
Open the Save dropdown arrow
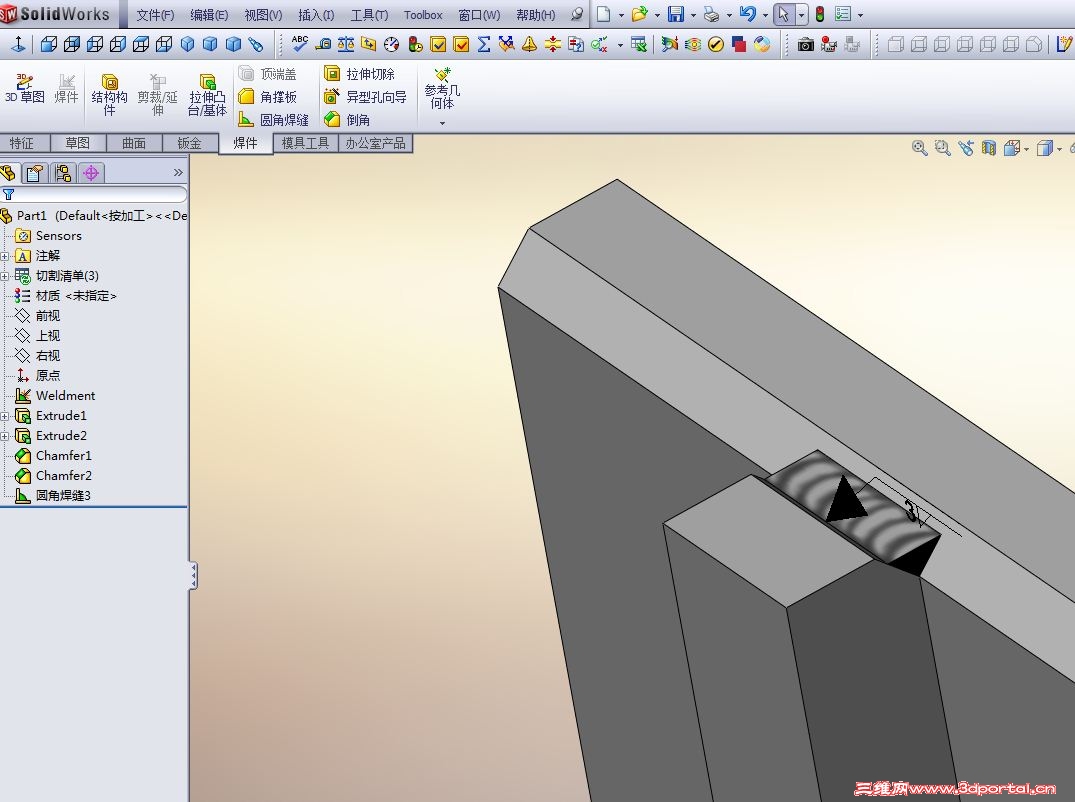[x=693, y=15]
